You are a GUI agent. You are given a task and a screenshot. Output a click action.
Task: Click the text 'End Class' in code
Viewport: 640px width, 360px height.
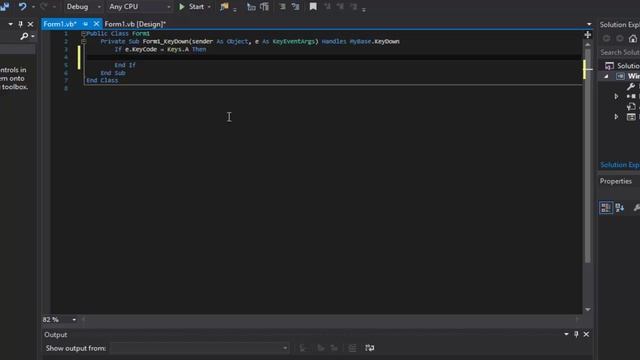coord(102,80)
